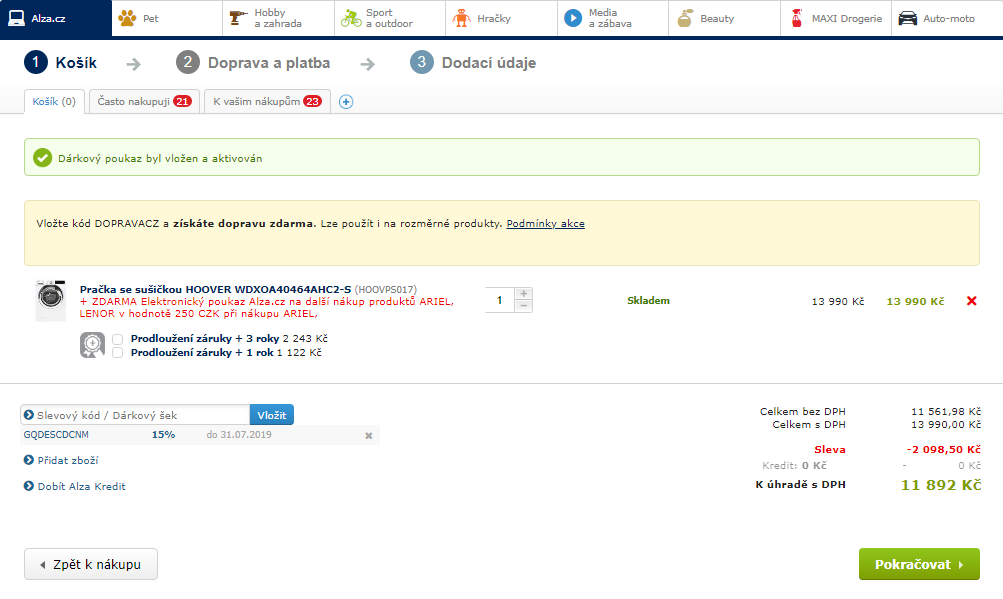Open the Podmínky akce link
The height and width of the screenshot is (599, 1003).
coord(546,223)
